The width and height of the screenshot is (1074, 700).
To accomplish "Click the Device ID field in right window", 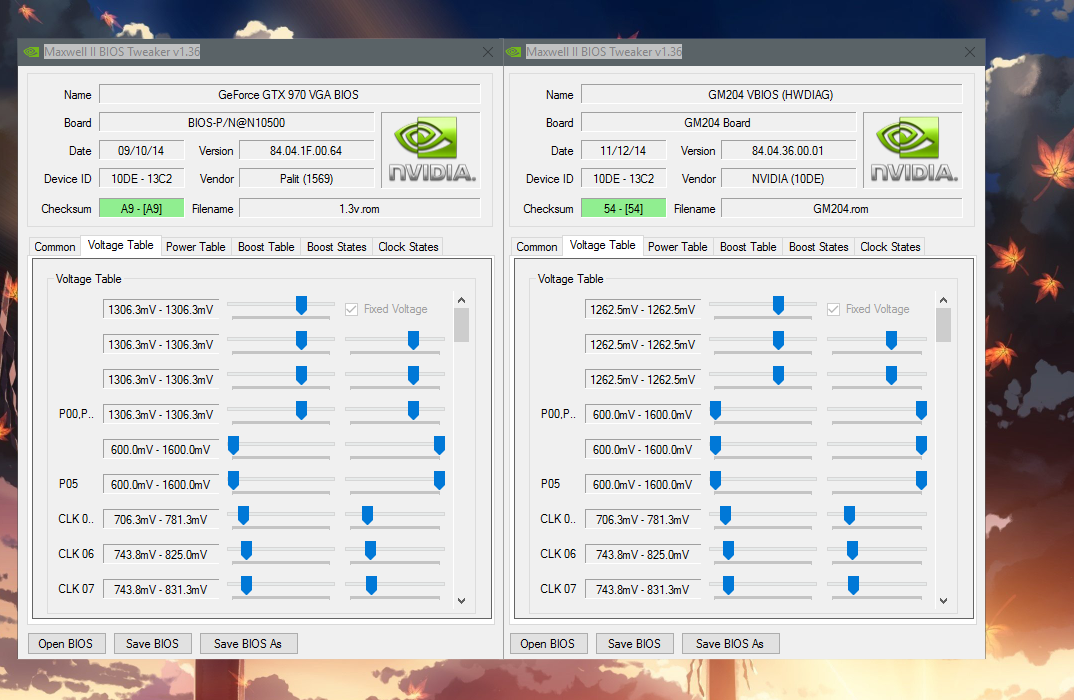I will click(624, 179).
